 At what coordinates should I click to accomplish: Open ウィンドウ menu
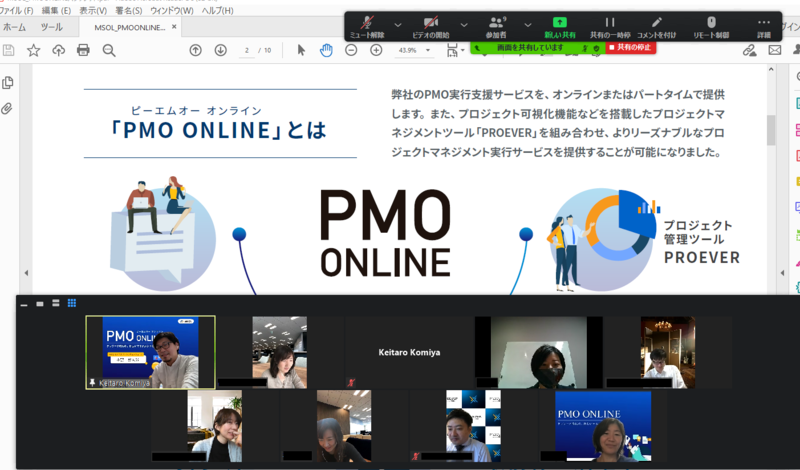(x=172, y=10)
